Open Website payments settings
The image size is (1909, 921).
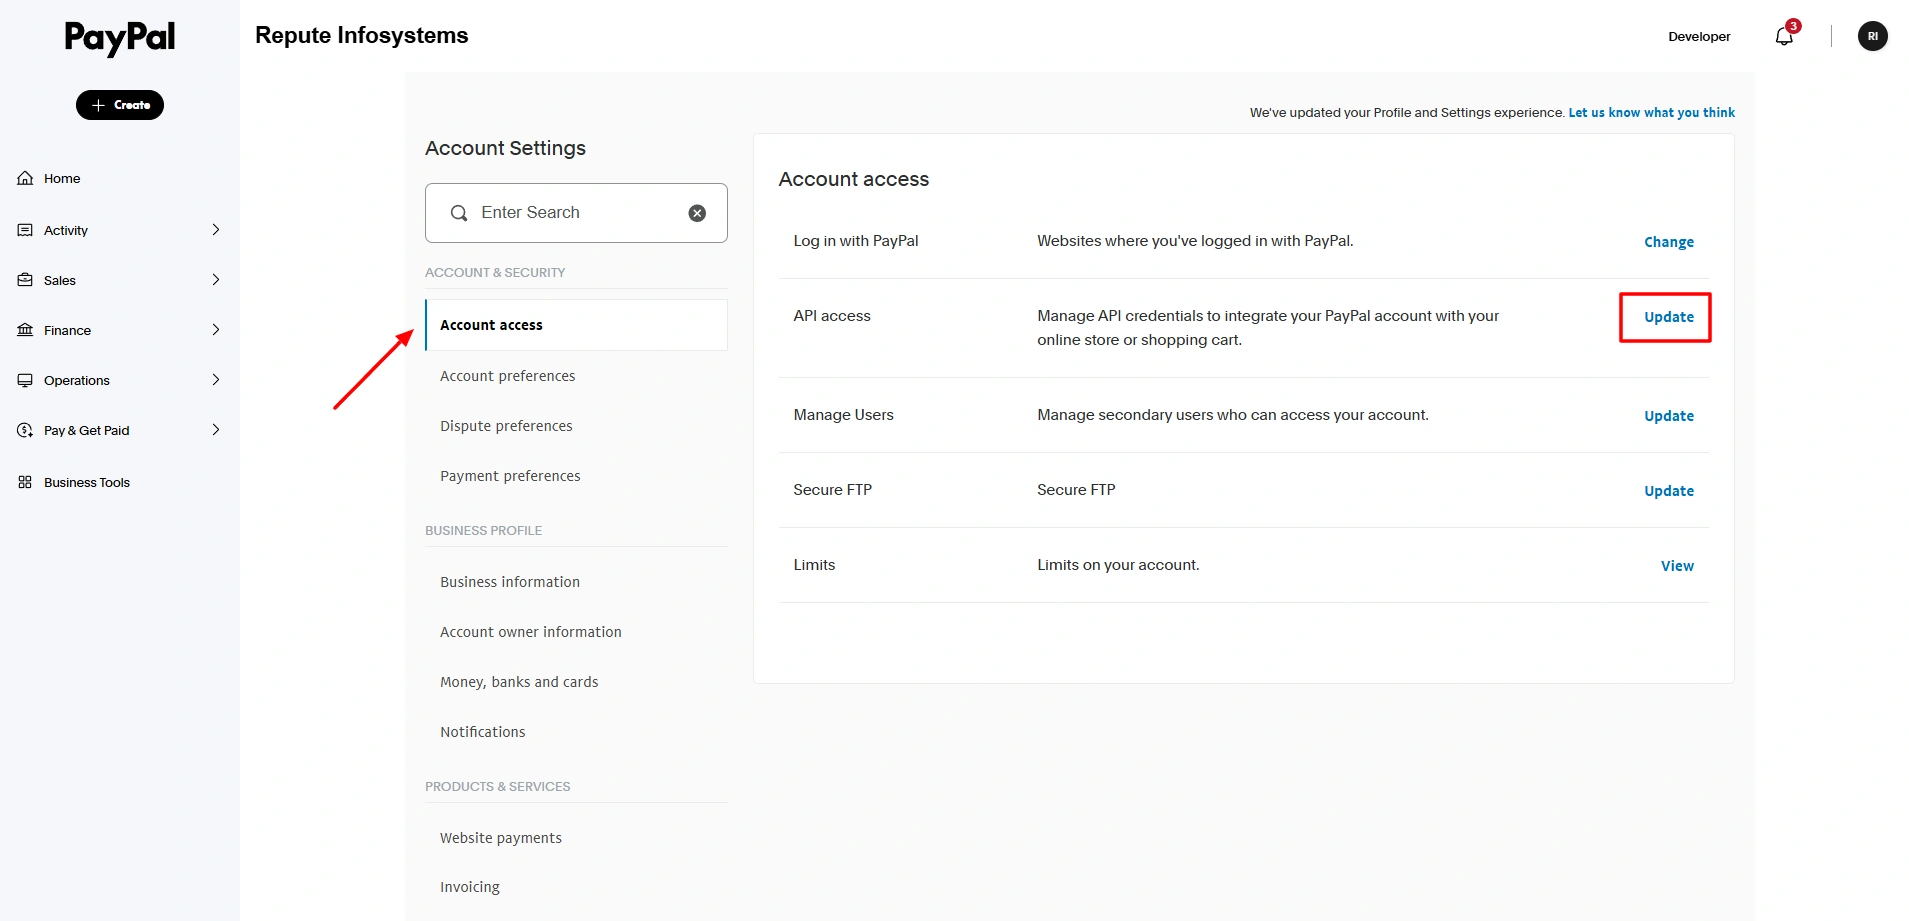(501, 838)
